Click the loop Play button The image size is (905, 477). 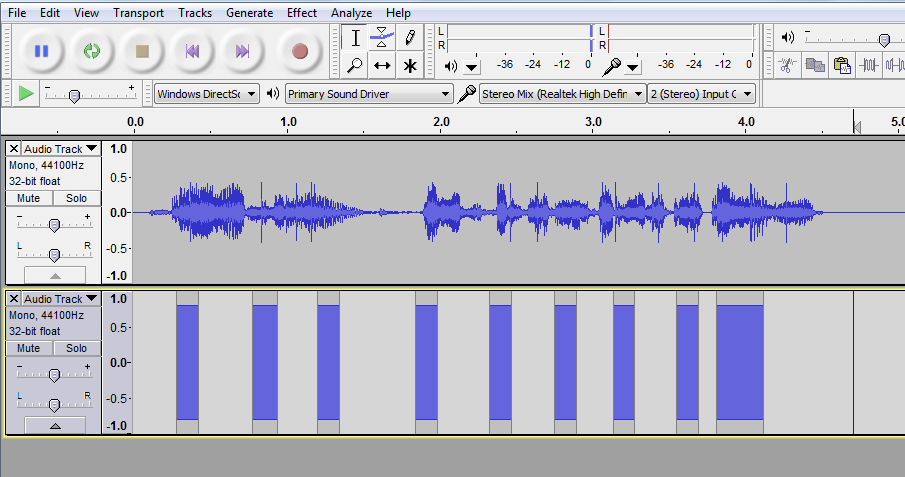(x=92, y=51)
